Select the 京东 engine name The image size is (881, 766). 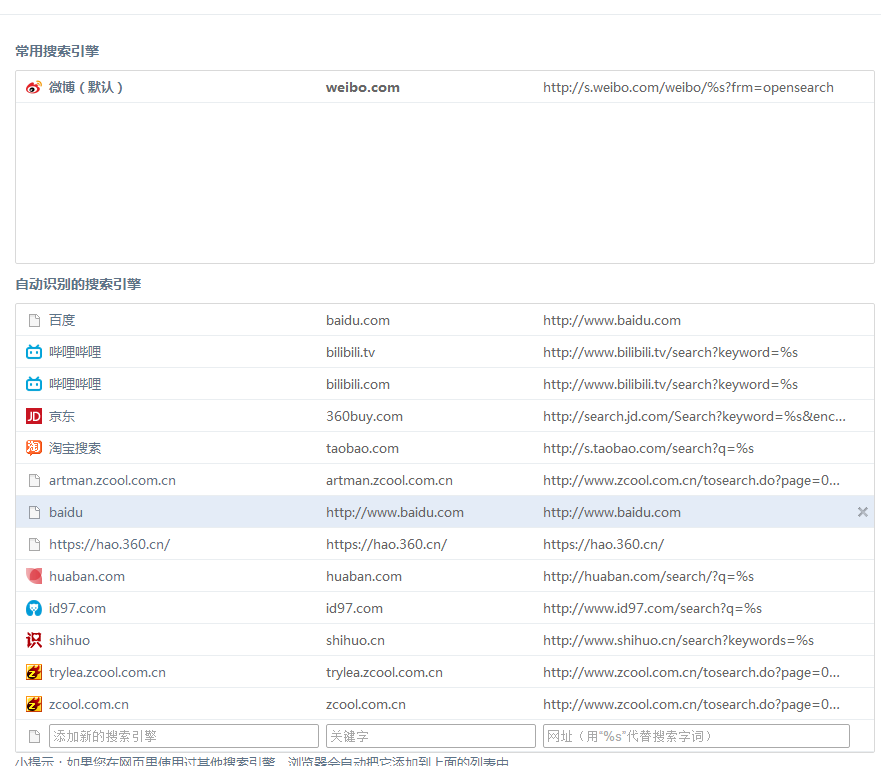(x=62, y=416)
